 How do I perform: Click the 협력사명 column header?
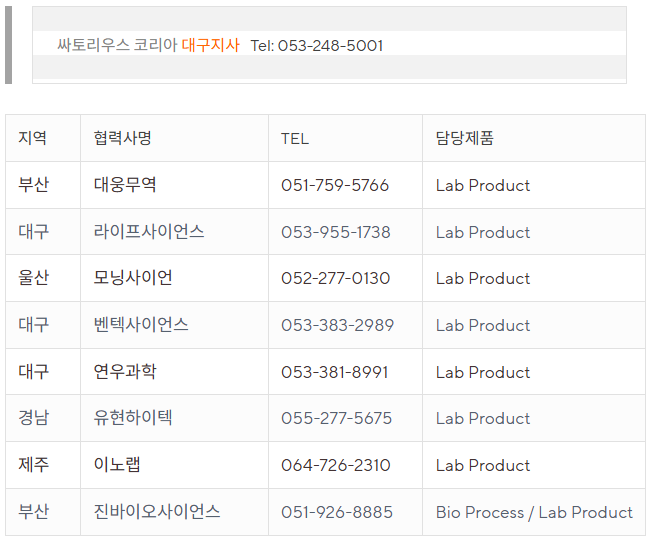tap(123, 138)
